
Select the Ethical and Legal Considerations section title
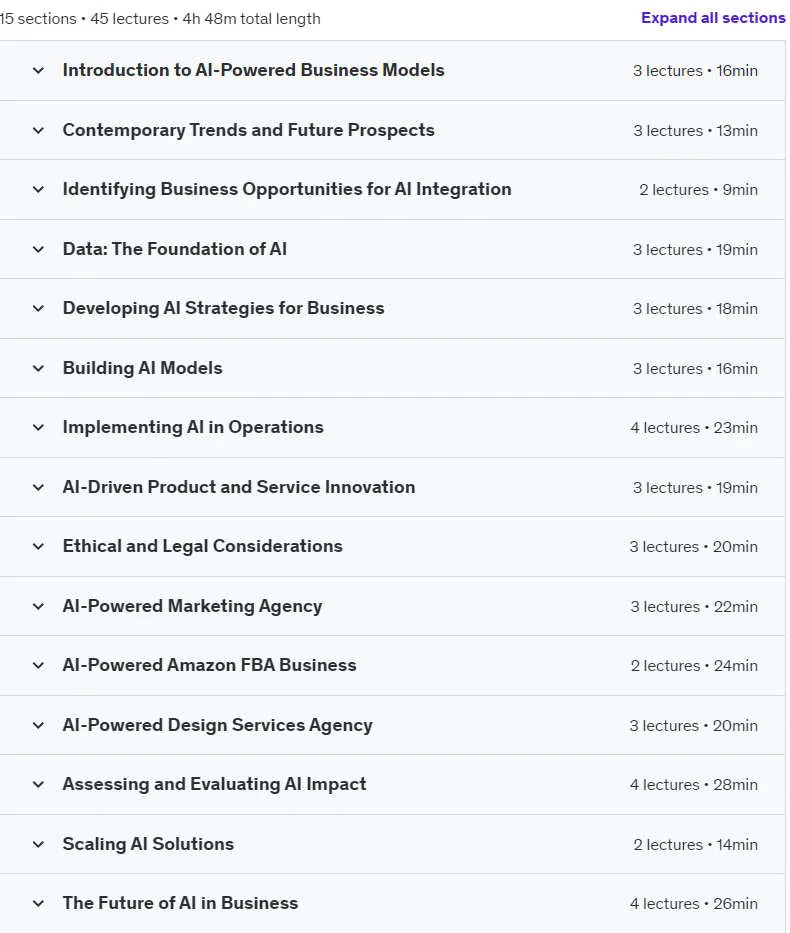pos(202,546)
